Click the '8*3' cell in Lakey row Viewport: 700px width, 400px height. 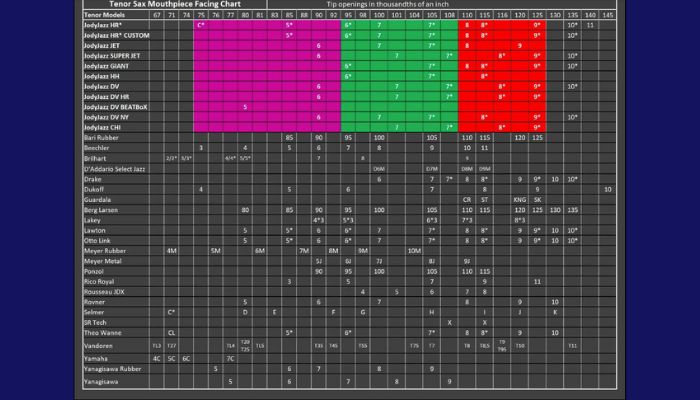[520, 220]
